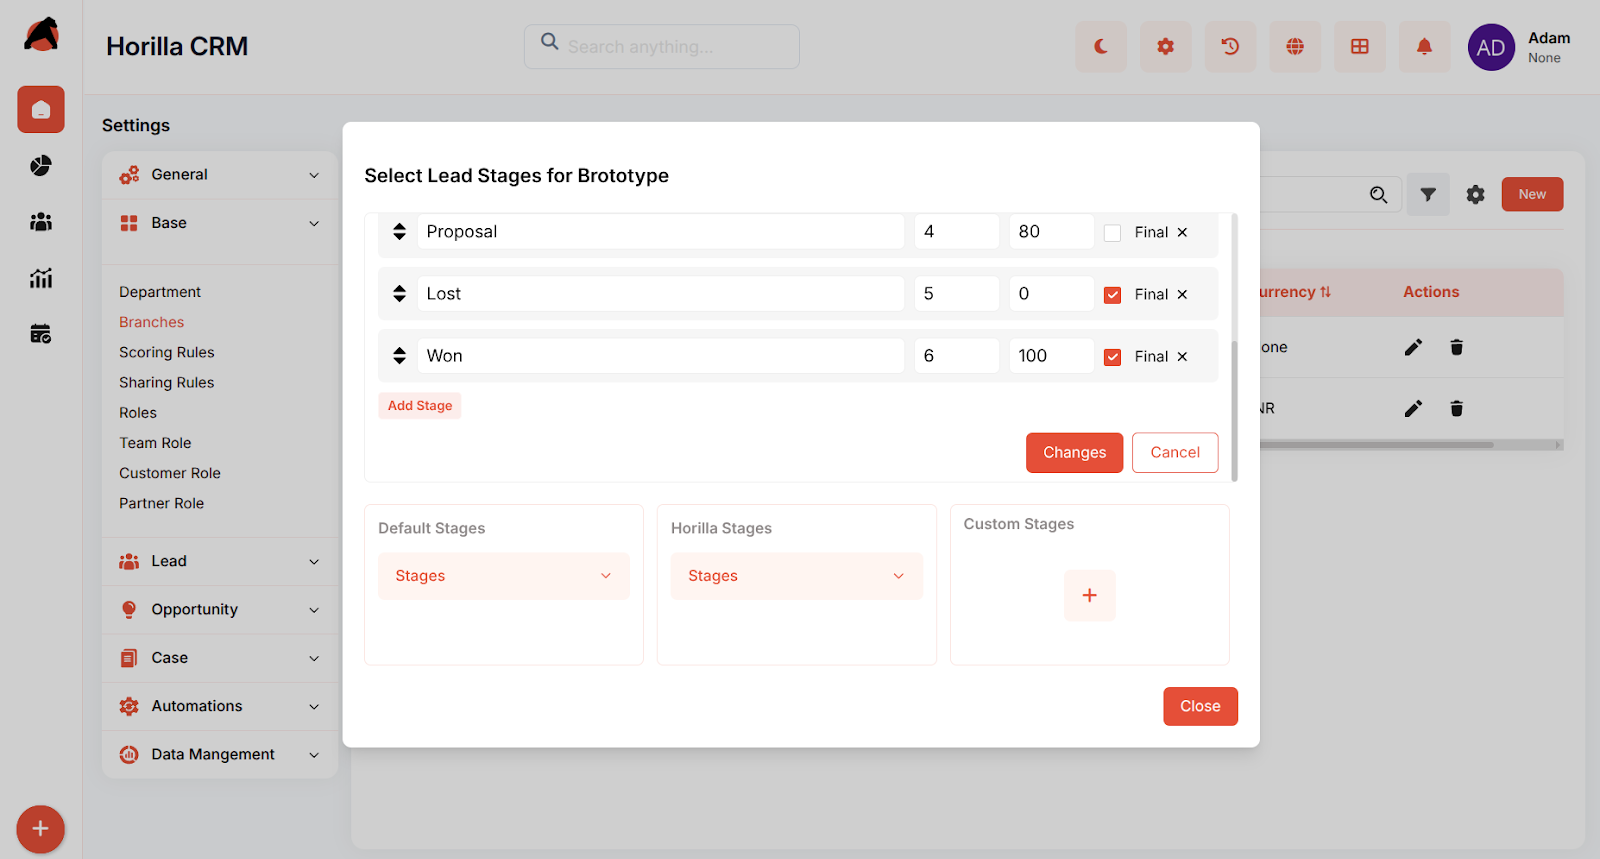1600x859 pixels.
Task: Open the Department settings page
Action: pos(160,292)
